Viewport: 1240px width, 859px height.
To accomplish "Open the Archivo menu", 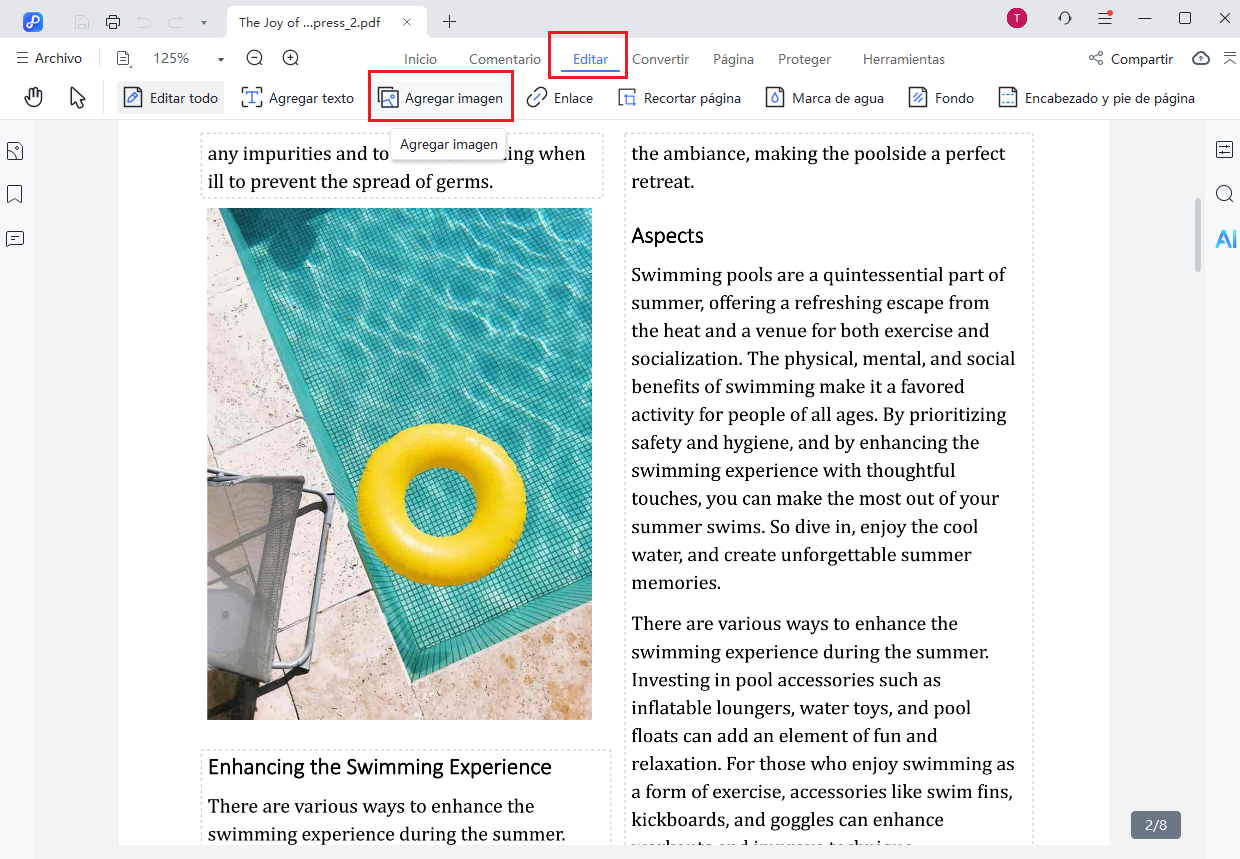I will pos(50,59).
